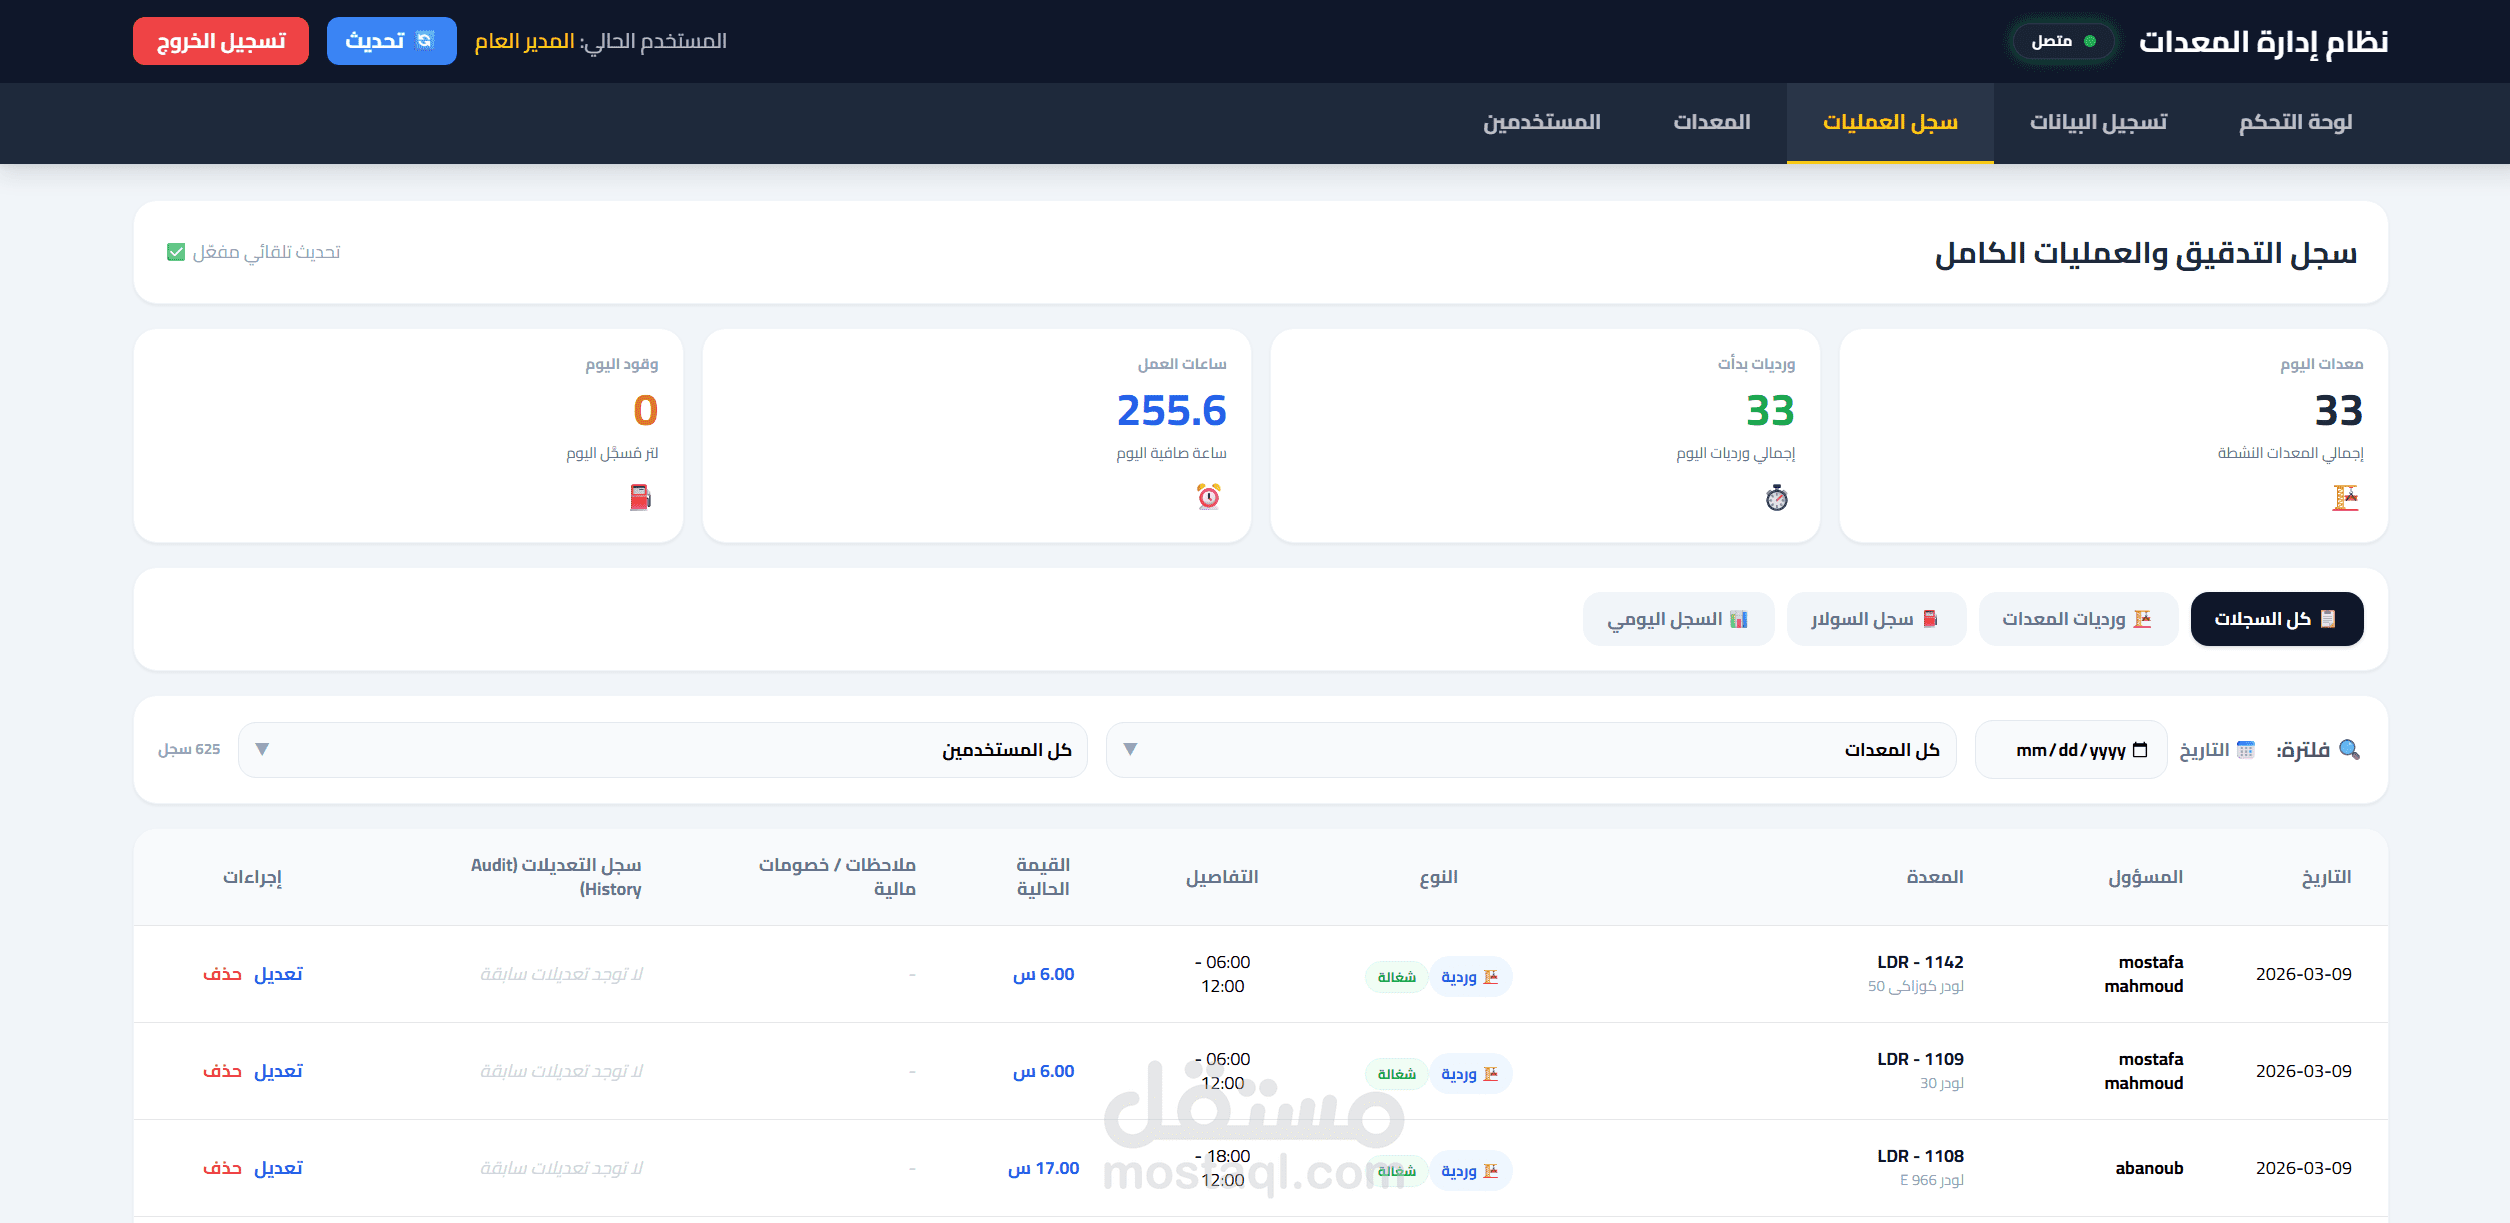
Task: Click the refresh icon in تحديث button
Action: click(x=425, y=41)
